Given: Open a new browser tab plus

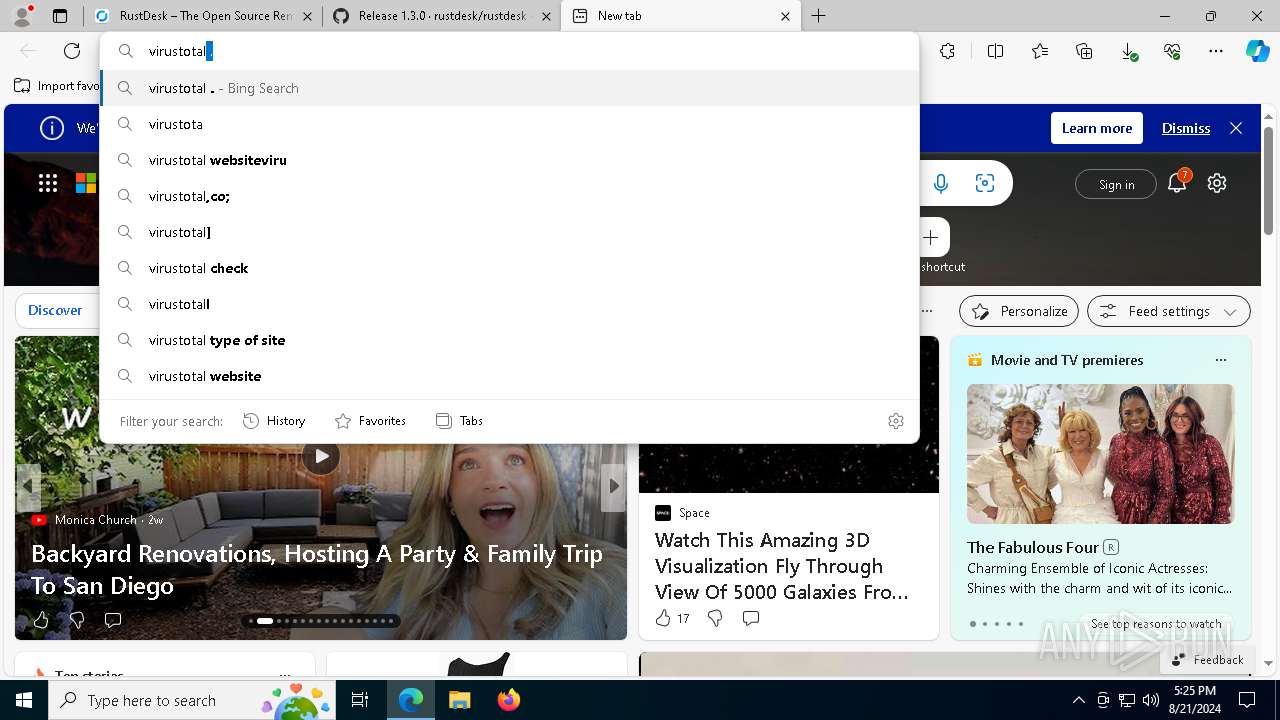Looking at the screenshot, I should (x=819, y=16).
